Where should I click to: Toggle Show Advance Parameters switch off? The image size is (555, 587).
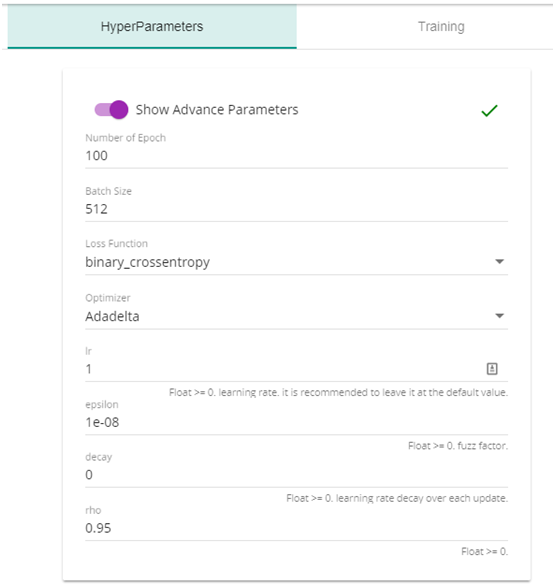(x=111, y=110)
